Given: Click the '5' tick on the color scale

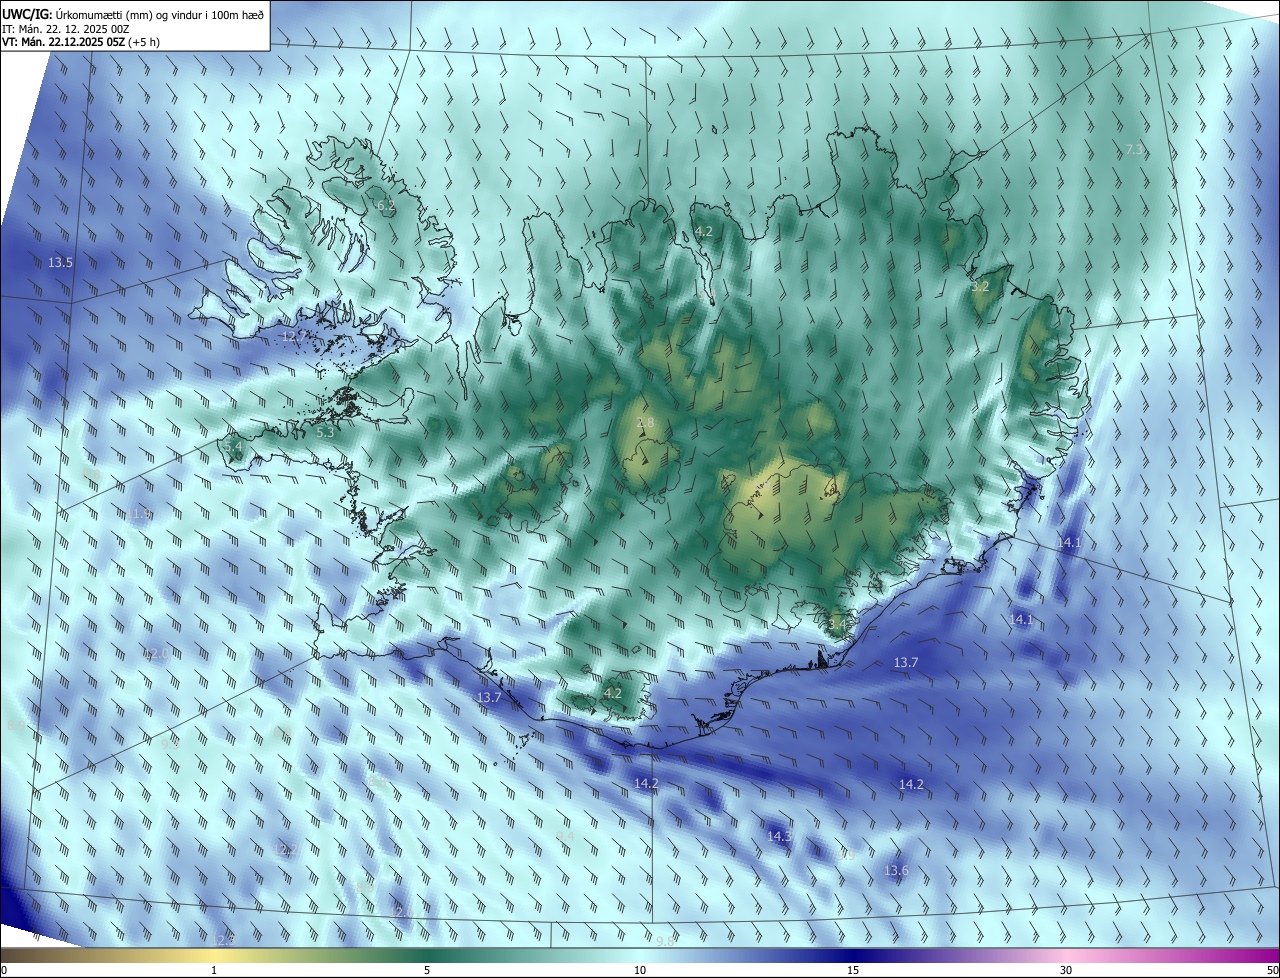Looking at the screenshot, I should [427, 970].
